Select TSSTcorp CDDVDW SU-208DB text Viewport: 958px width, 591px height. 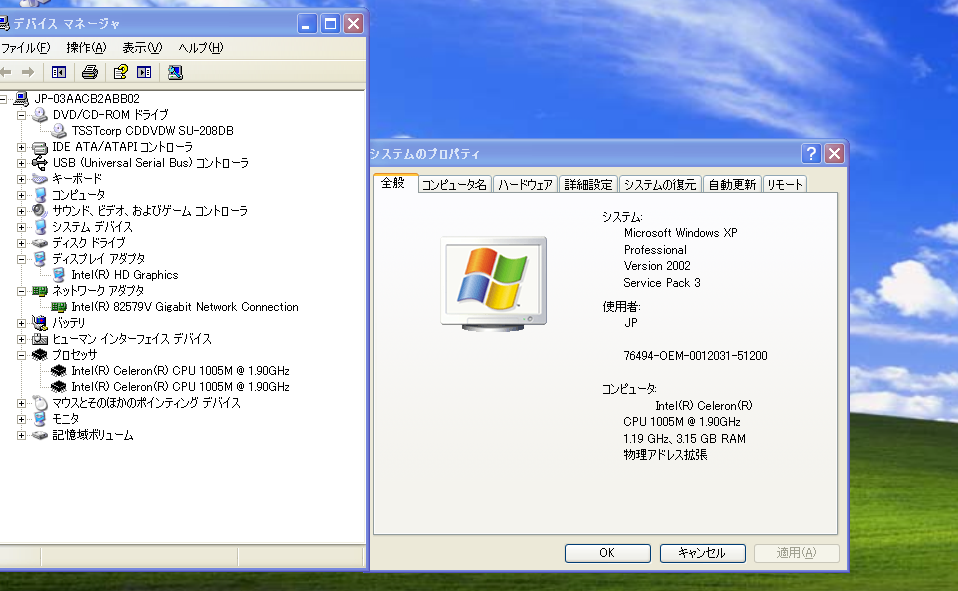tap(152, 131)
